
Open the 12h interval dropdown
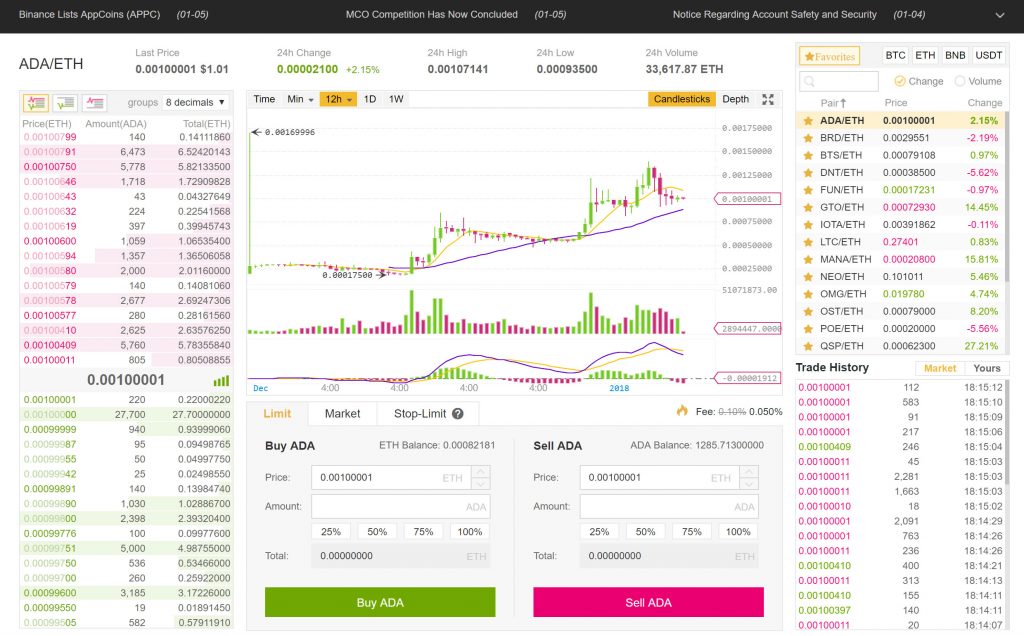pos(338,99)
